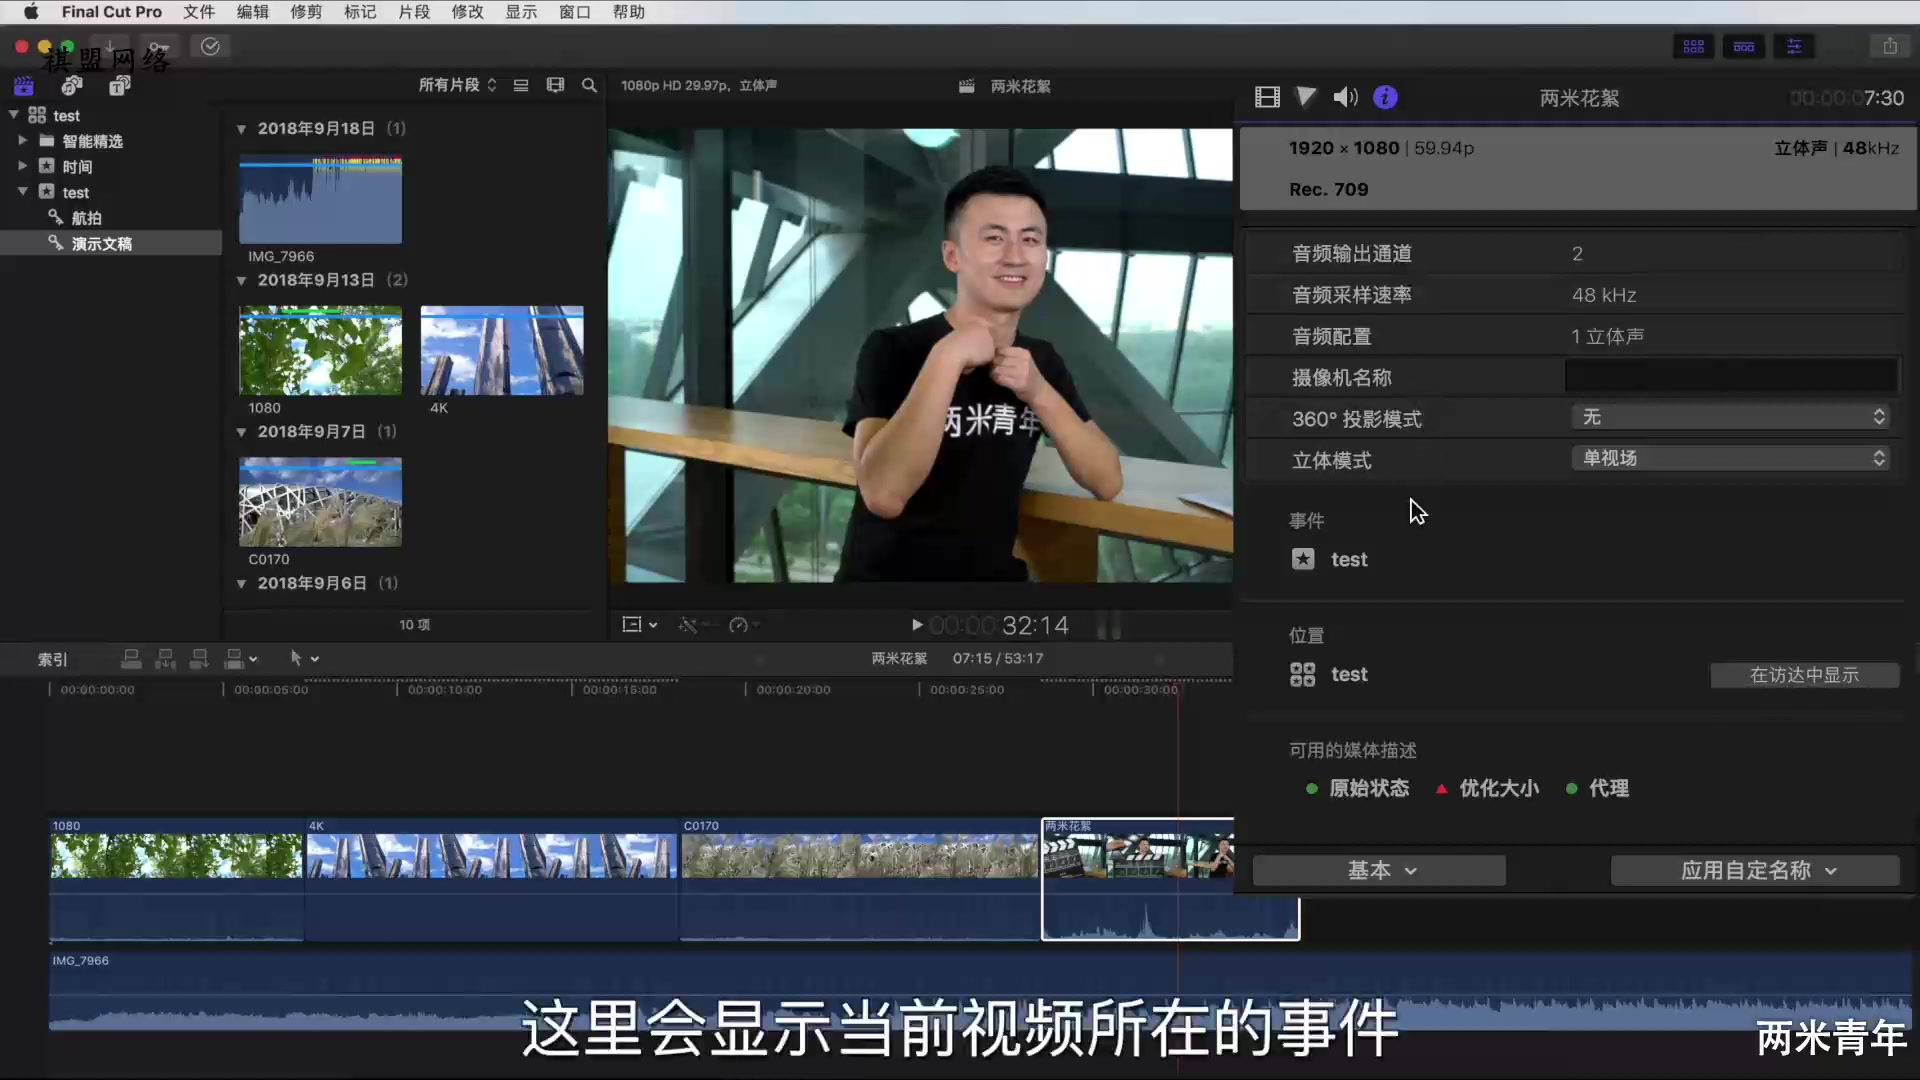Click the 在访达中显示 button
This screenshot has width=1920, height=1080.
(1804, 675)
